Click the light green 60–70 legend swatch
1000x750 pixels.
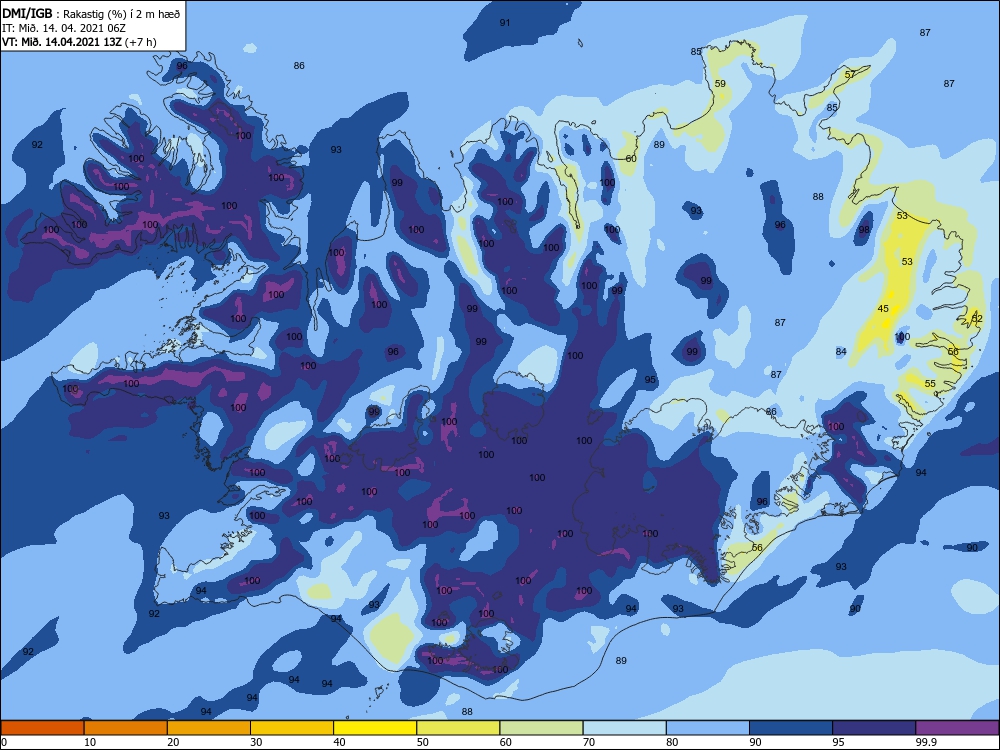541,728
